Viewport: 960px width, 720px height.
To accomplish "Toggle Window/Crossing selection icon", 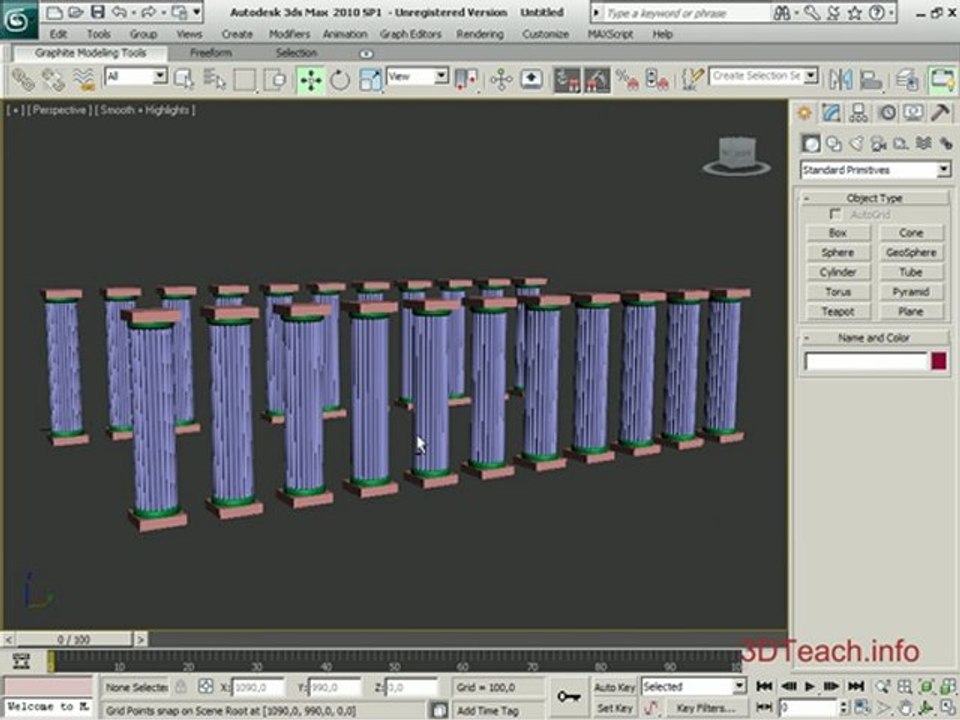I will (275, 80).
